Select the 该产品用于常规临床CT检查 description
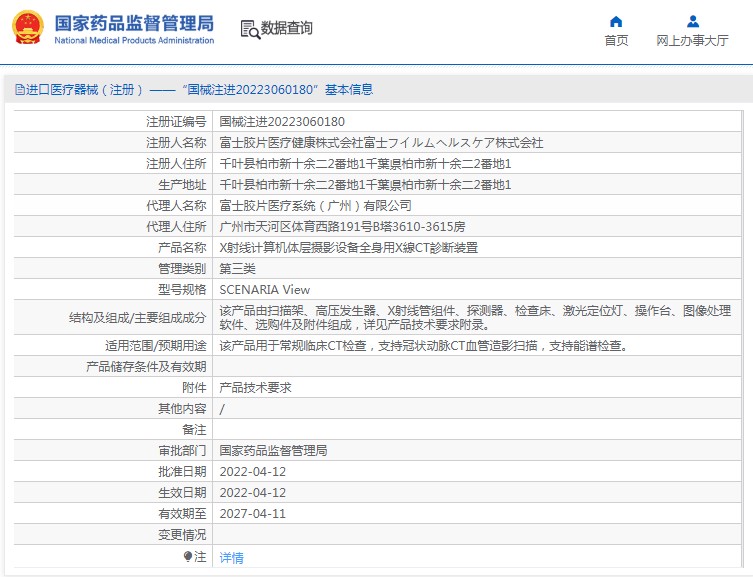Viewport: 753px width, 577px height. click(424, 346)
